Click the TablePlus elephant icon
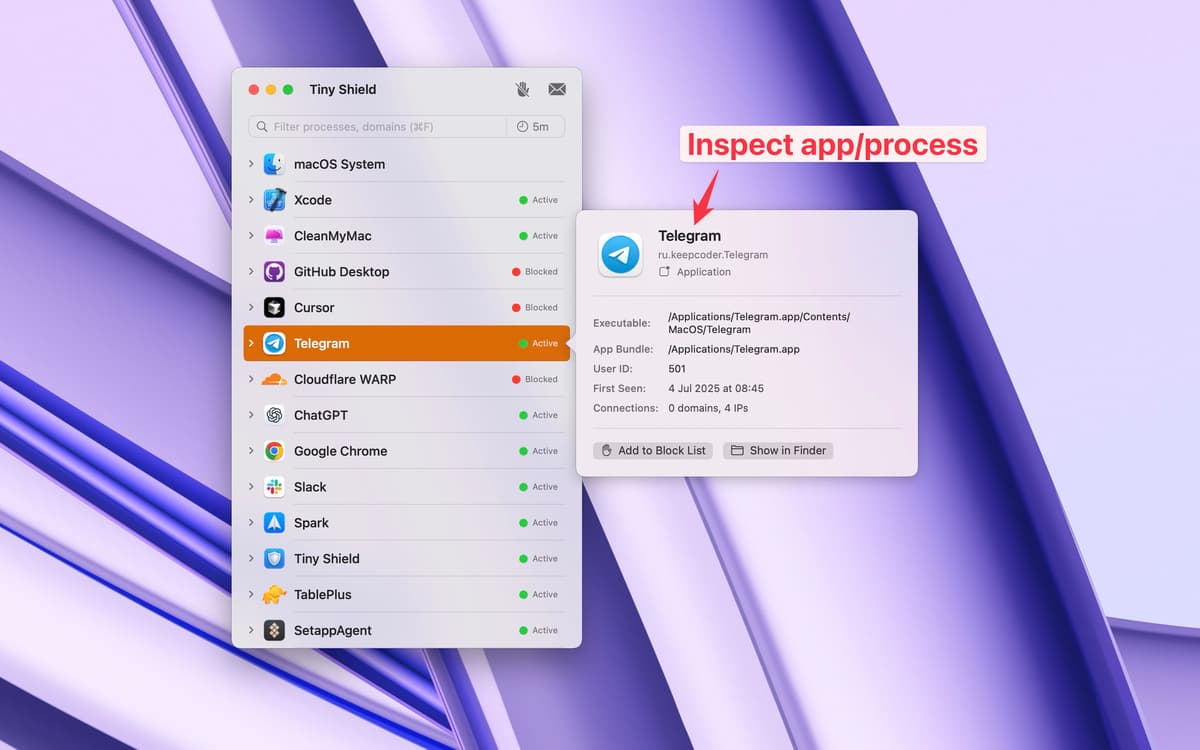This screenshot has height=750, width=1200. (274, 595)
